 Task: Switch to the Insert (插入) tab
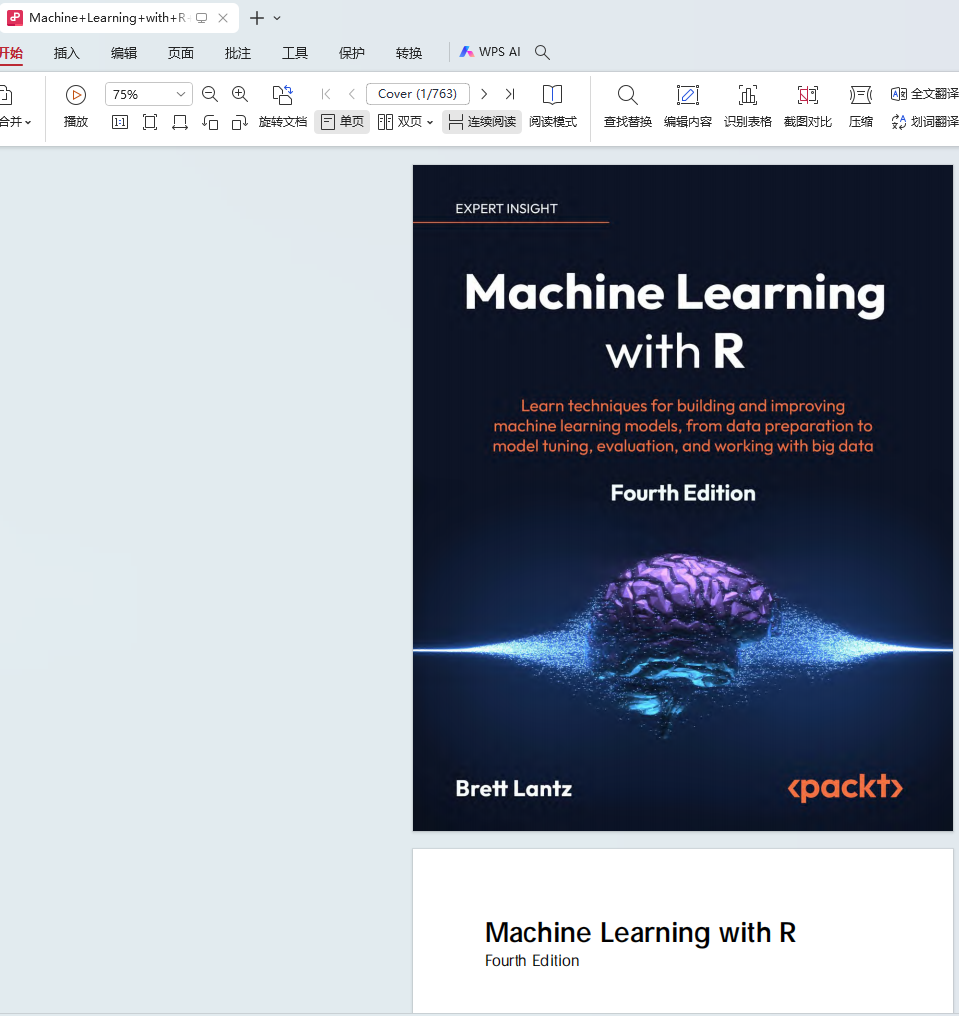click(x=67, y=53)
